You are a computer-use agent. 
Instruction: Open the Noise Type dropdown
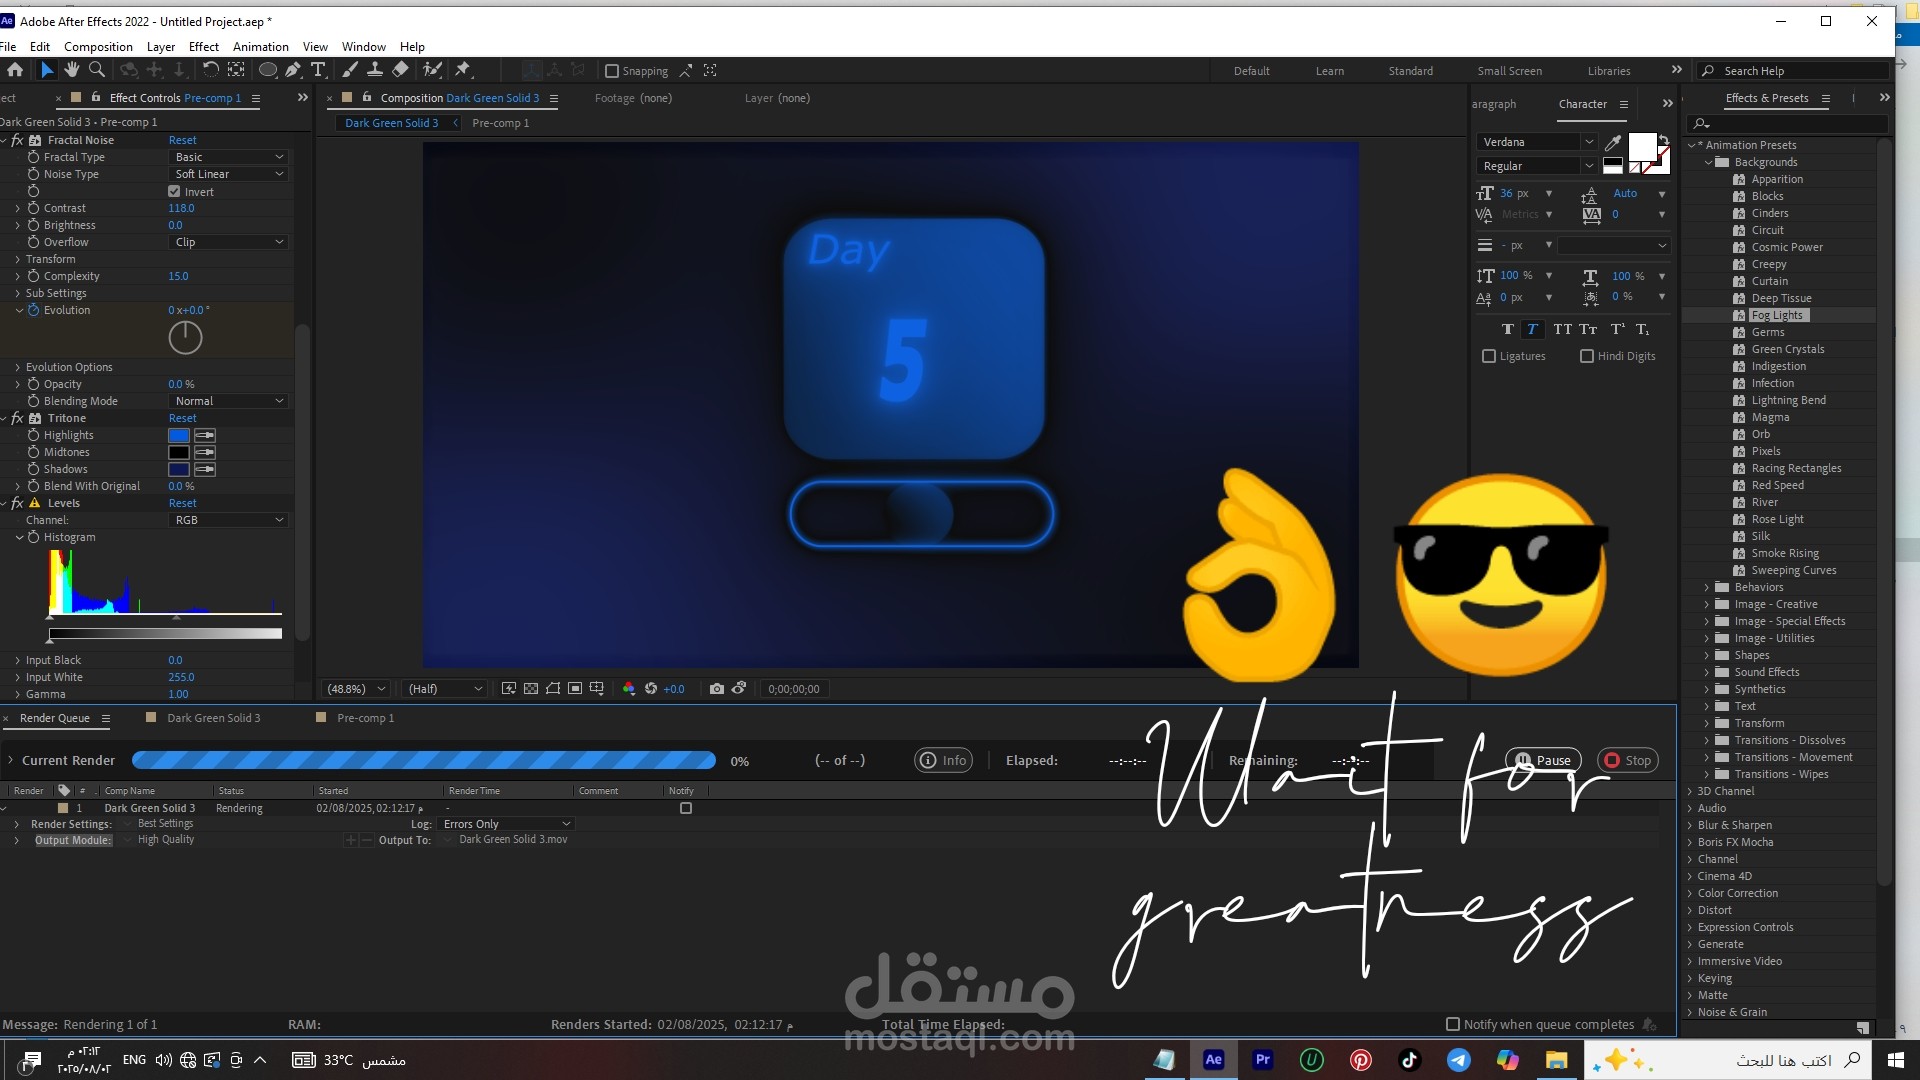[x=229, y=174]
